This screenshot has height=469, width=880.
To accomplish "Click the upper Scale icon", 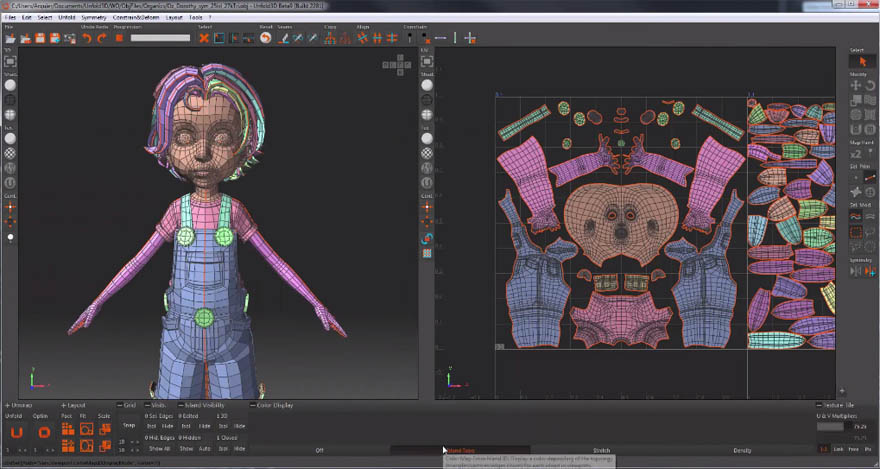I will pos(105,429).
